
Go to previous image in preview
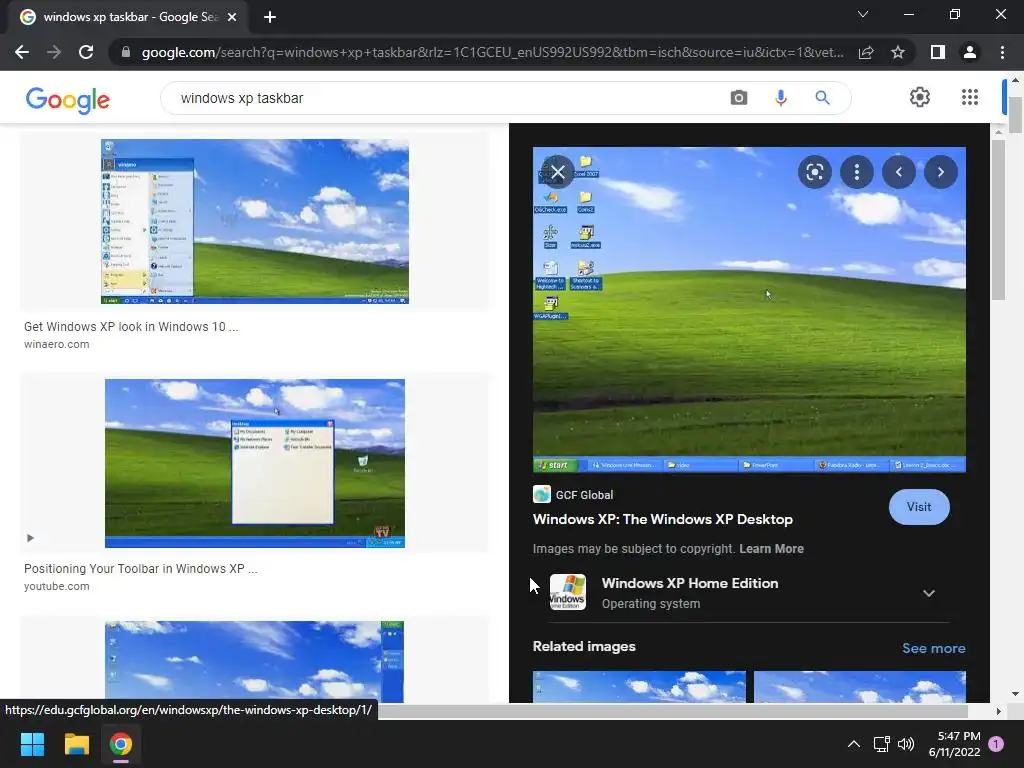click(x=899, y=172)
